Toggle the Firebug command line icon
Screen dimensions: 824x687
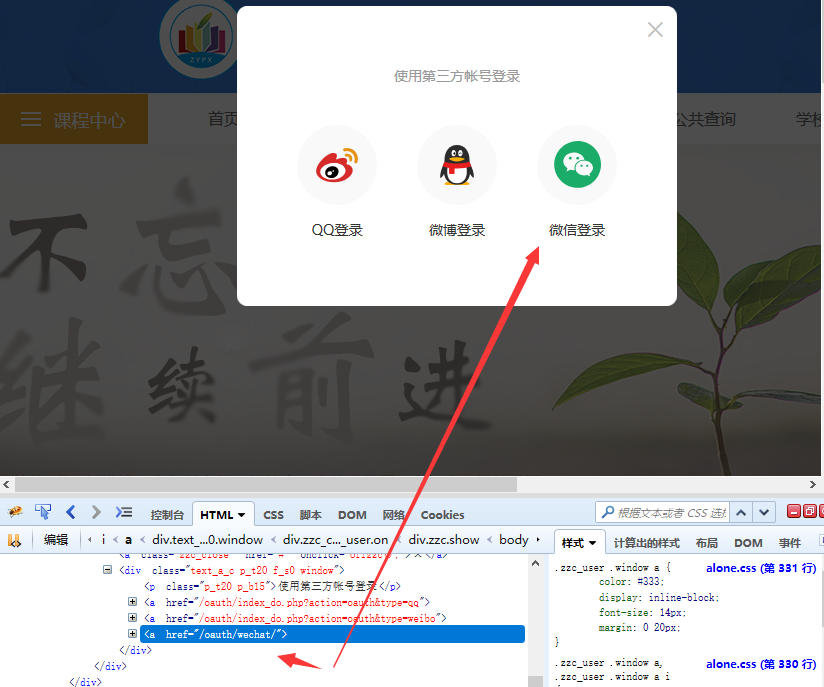123,513
